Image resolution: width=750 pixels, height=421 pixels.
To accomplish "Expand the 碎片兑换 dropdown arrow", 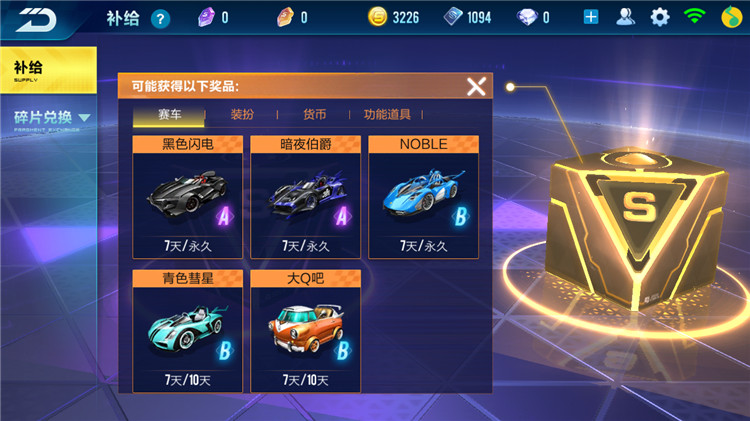I will (x=84, y=117).
